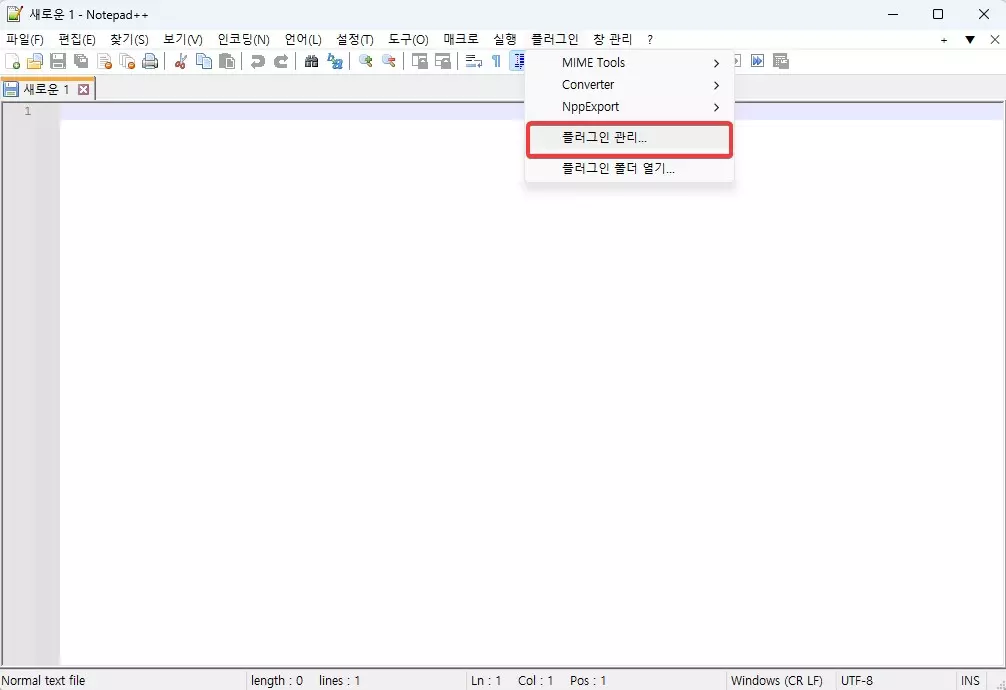Viewport: 1006px width, 690px height.
Task: Click the Close All documents toolbar icon
Action: (127, 62)
